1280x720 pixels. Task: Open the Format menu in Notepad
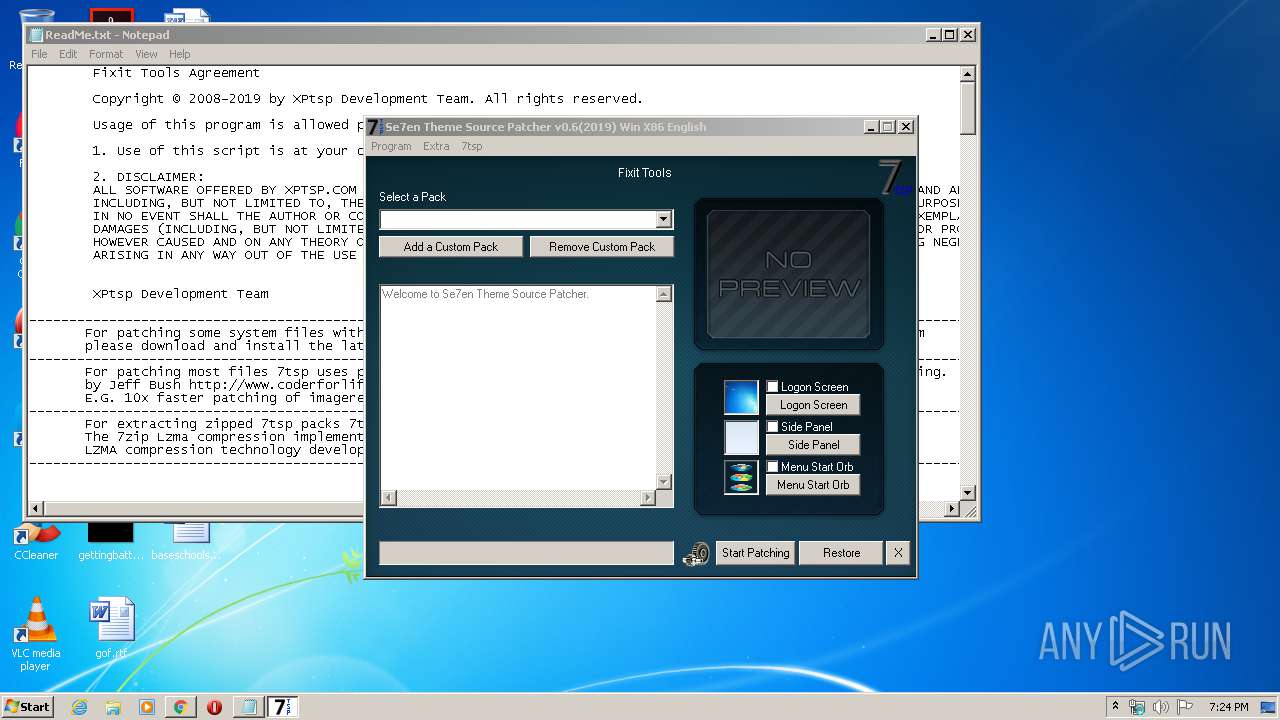pyautogui.click(x=106, y=54)
